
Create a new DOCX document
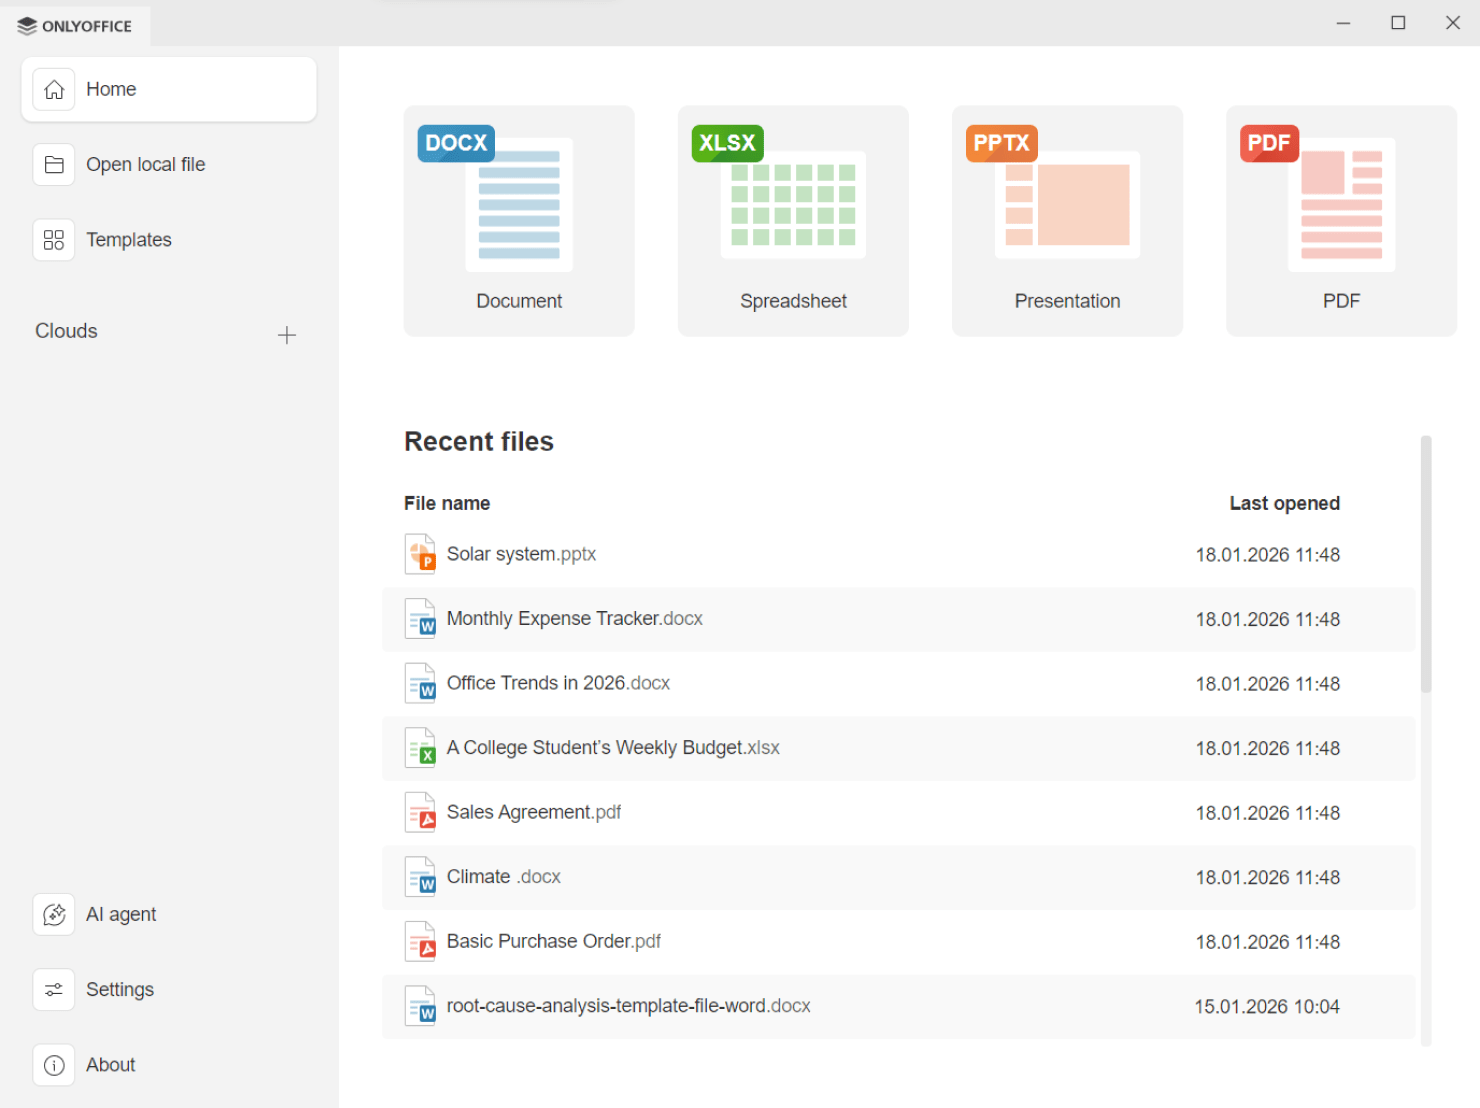pos(518,220)
